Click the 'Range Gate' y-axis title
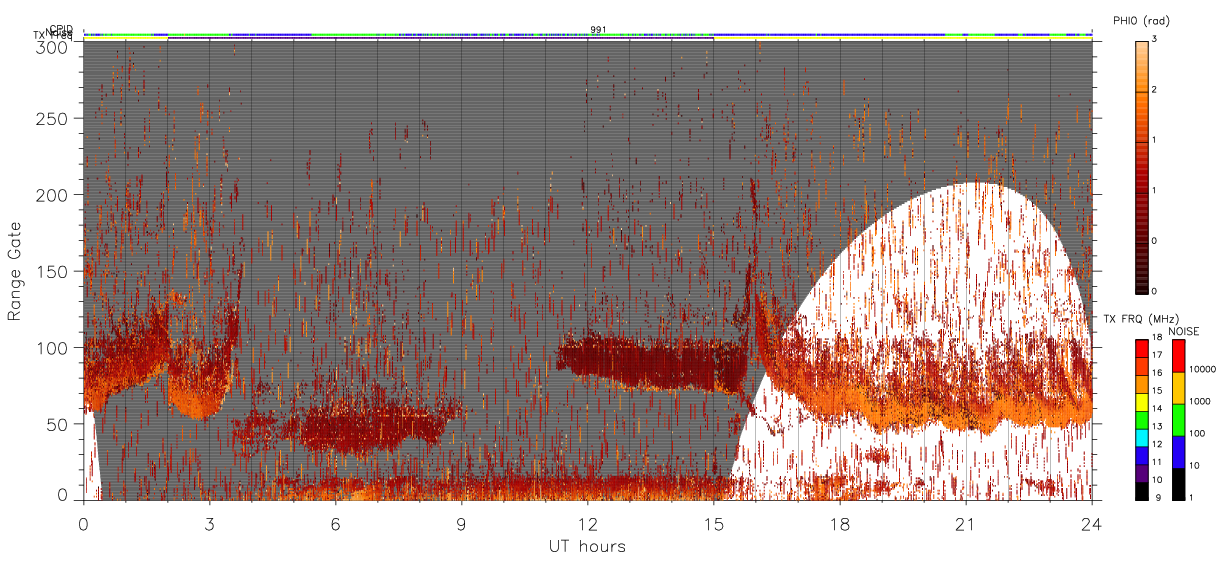1228x567 pixels. point(15,271)
